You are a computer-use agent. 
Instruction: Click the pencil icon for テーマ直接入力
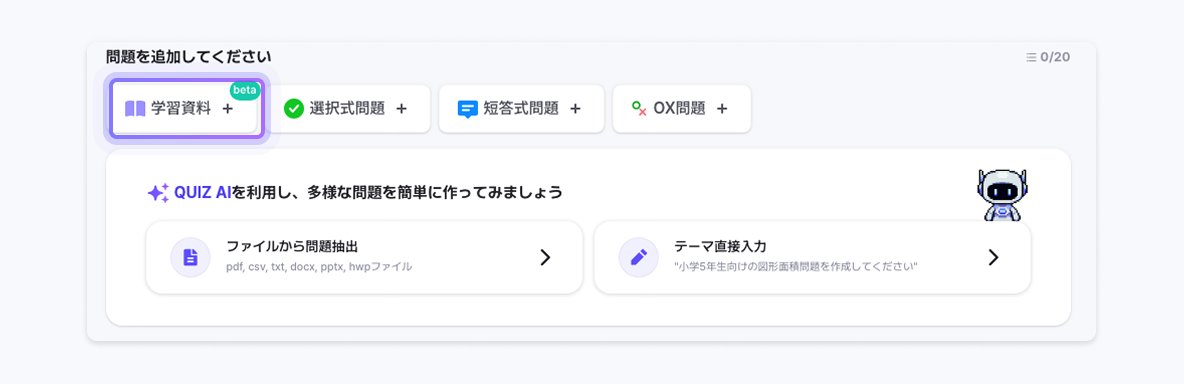pos(639,257)
